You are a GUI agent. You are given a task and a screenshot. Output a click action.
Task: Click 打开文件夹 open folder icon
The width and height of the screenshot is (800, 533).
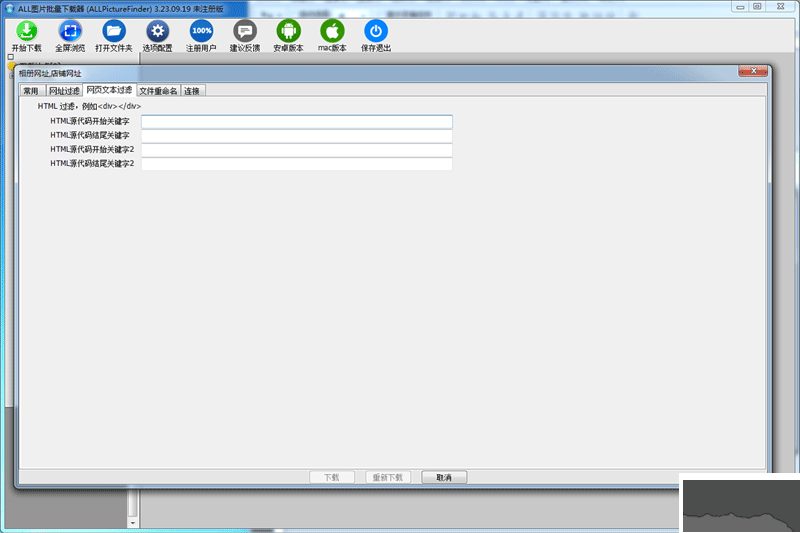coord(114,31)
